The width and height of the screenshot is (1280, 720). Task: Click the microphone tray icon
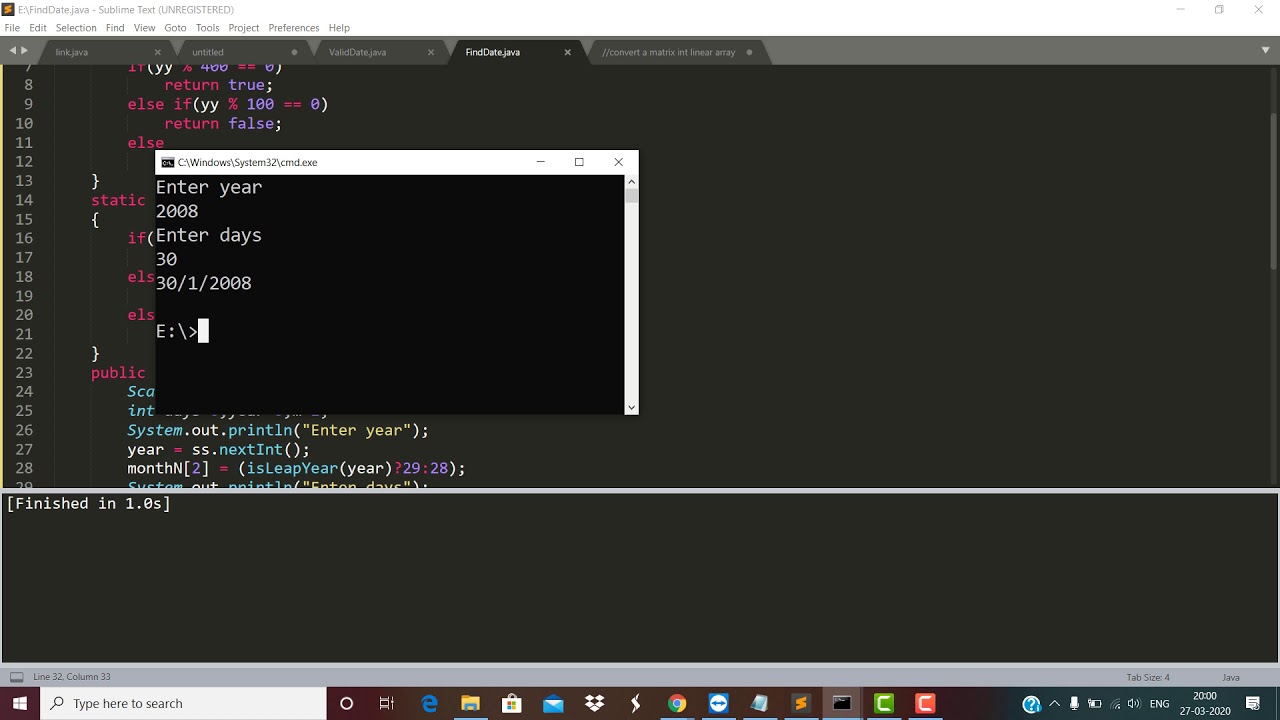[x=1074, y=704]
